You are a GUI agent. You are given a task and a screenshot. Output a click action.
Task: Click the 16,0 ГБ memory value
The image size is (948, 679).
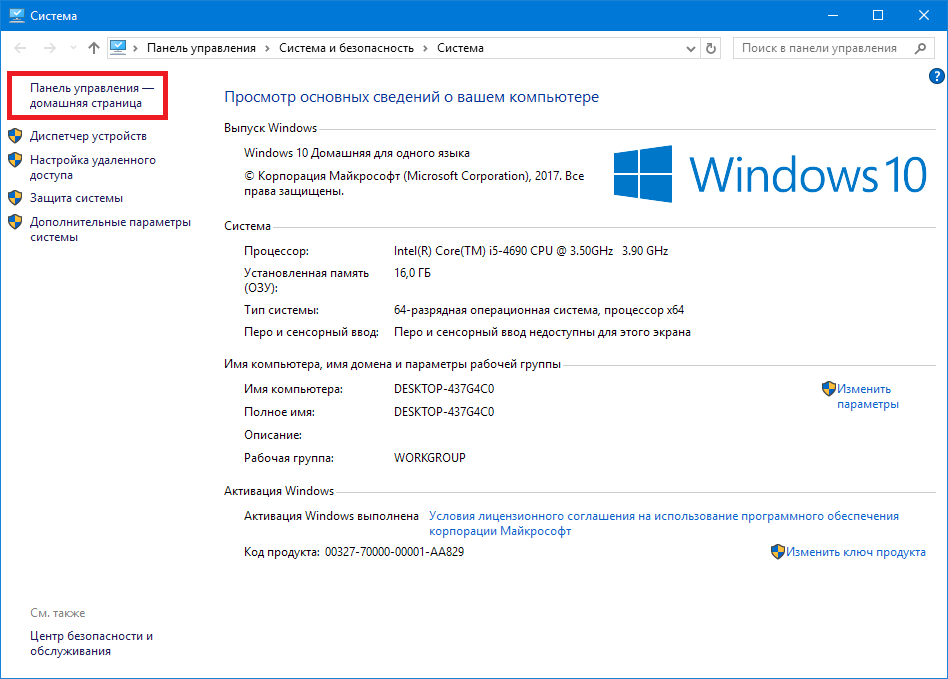[x=412, y=273]
